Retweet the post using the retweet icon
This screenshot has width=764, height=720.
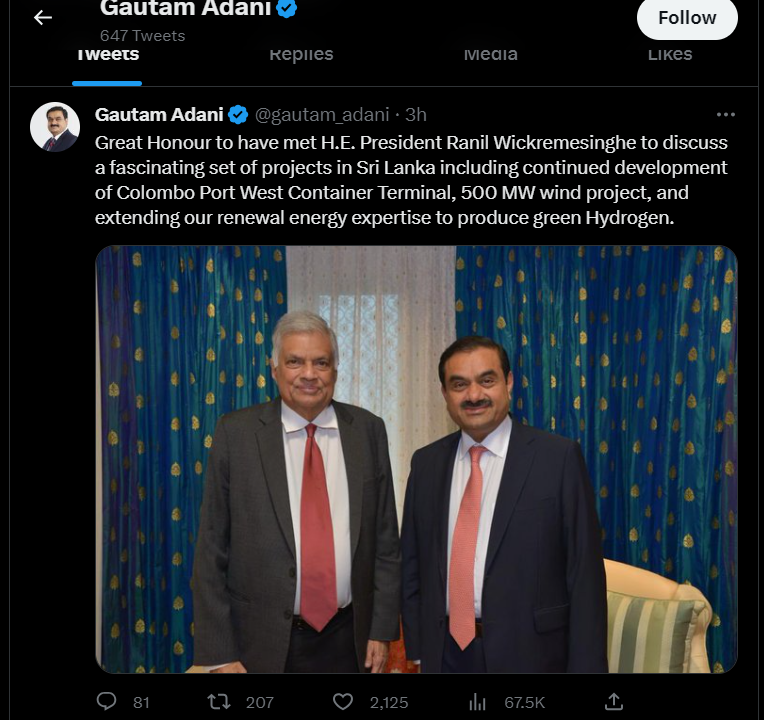[x=218, y=701]
